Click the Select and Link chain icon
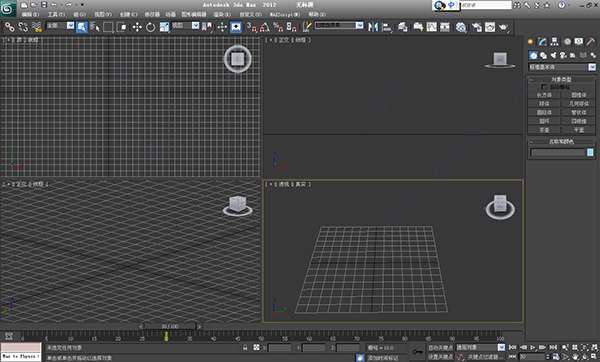The width and height of the screenshot is (600, 362). click(x=10, y=27)
